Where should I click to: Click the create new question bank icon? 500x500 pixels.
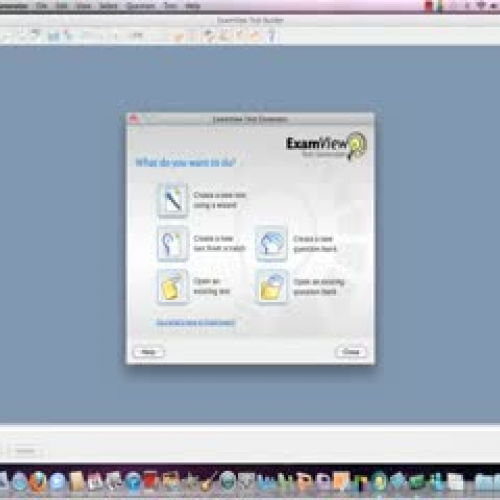pyautogui.click(x=271, y=243)
